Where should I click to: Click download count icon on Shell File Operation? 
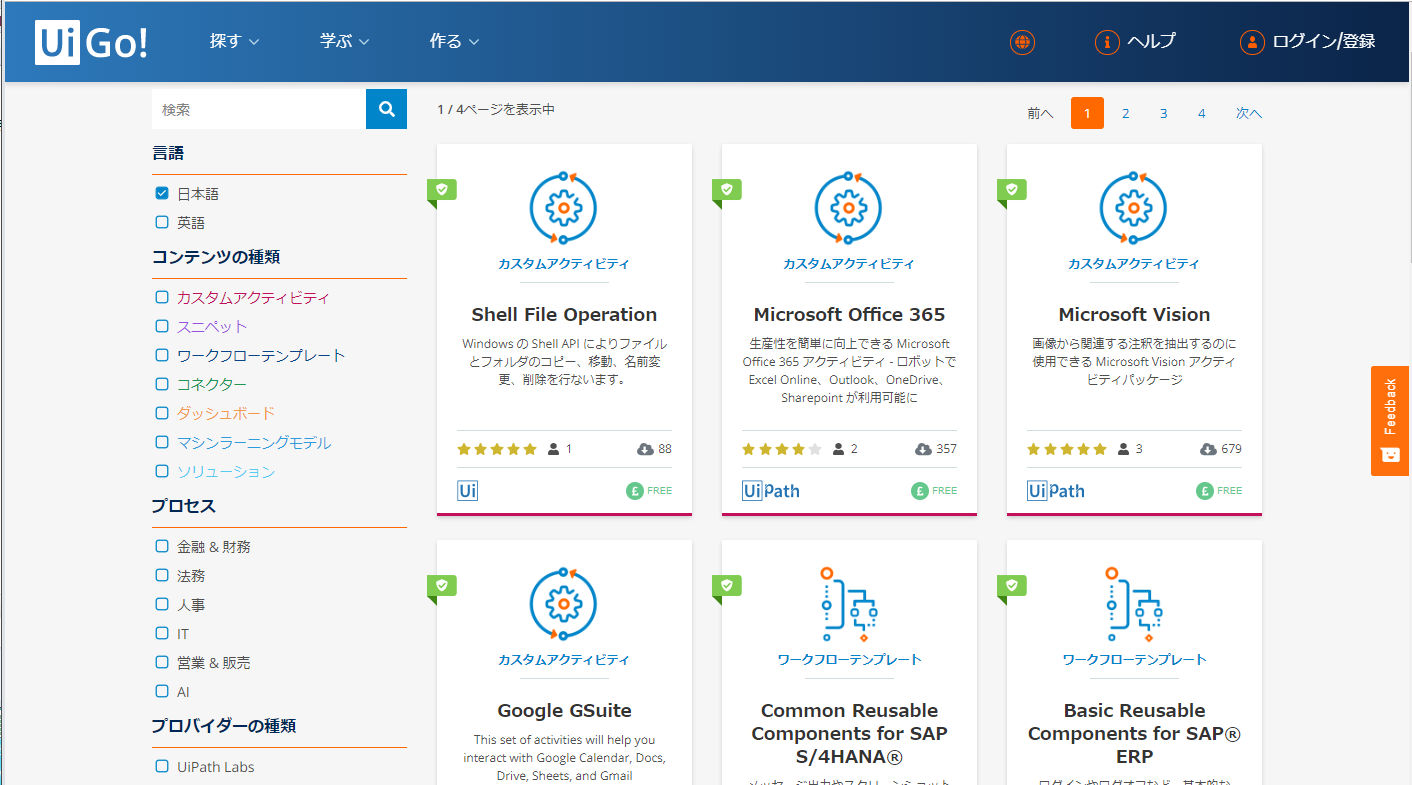pyautogui.click(x=645, y=449)
